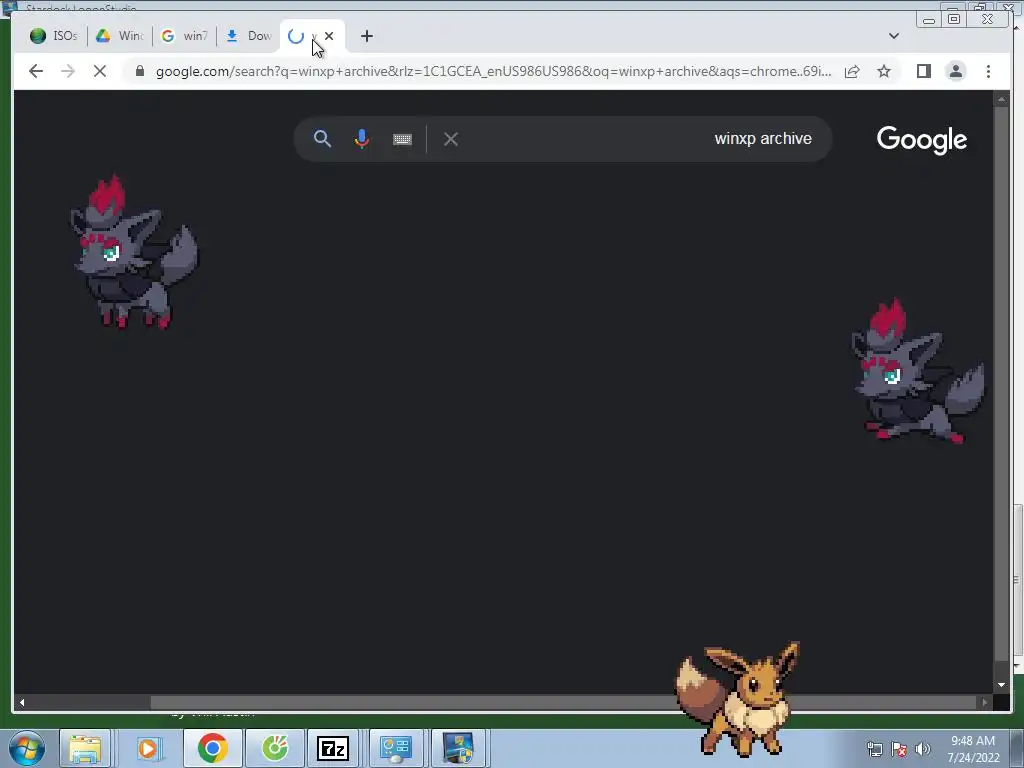
Task: Click the address bar URL
Action: coord(493,71)
